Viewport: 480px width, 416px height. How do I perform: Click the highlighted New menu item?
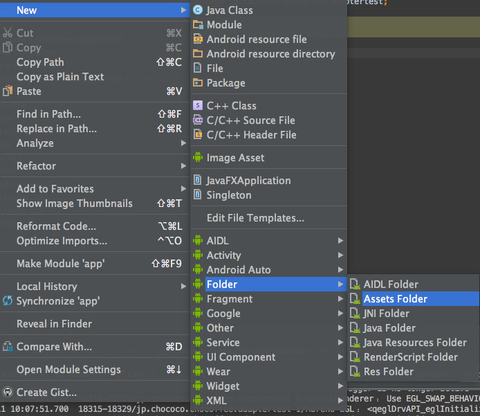tap(95, 10)
